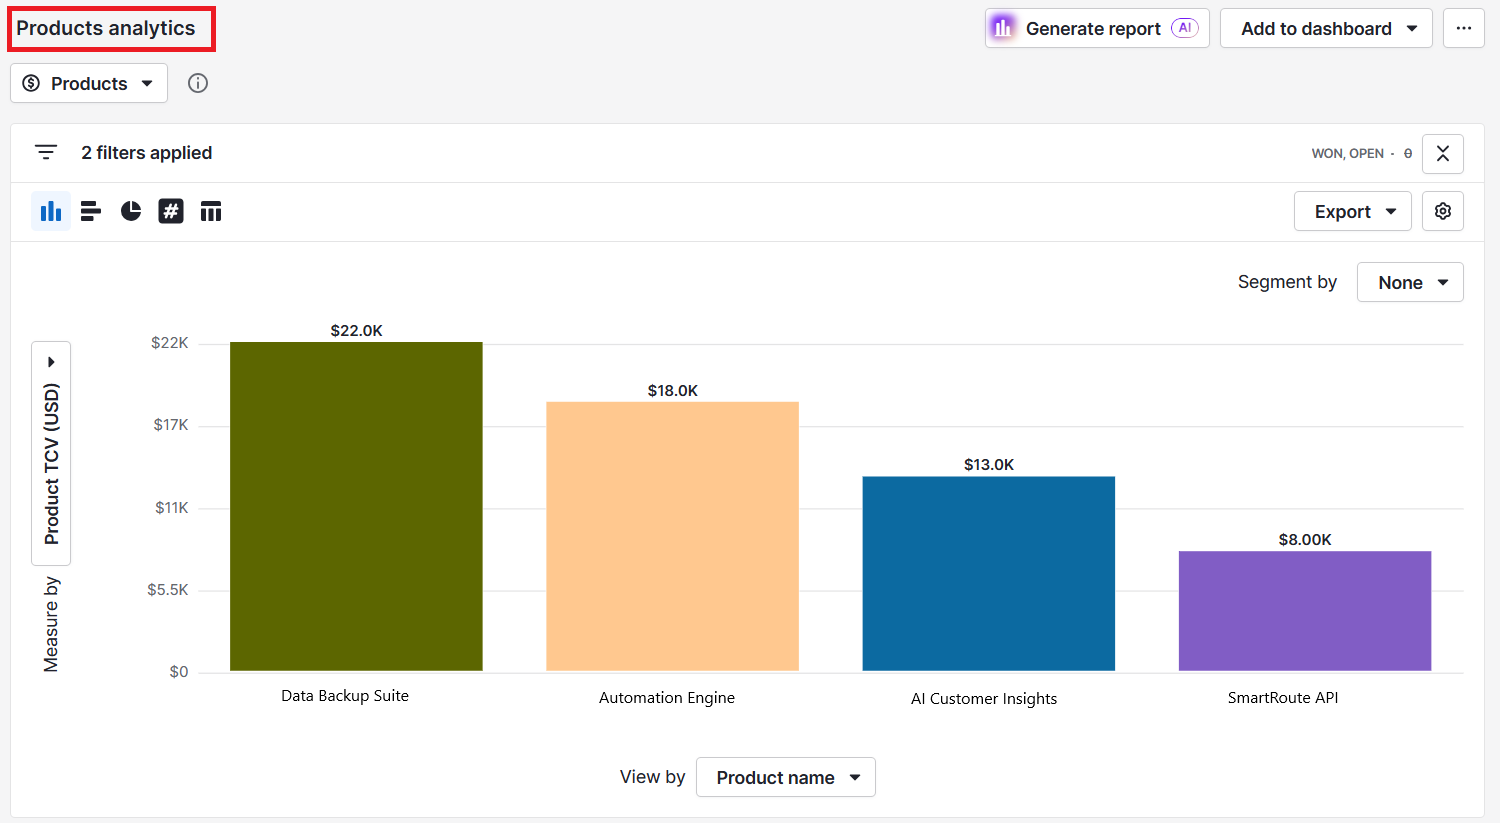Open the Export dropdown

pyautogui.click(x=1352, y=211)
